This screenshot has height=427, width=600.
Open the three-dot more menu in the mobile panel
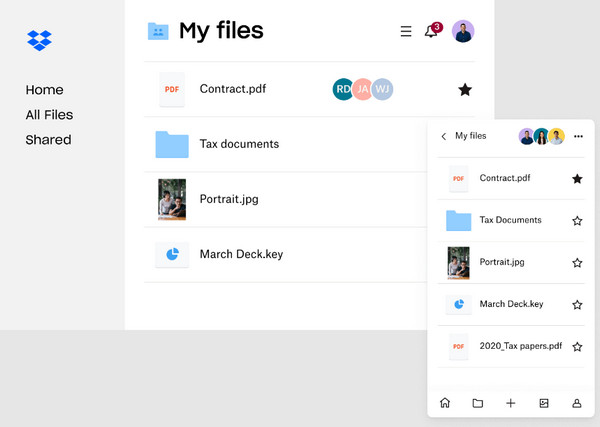578,136
